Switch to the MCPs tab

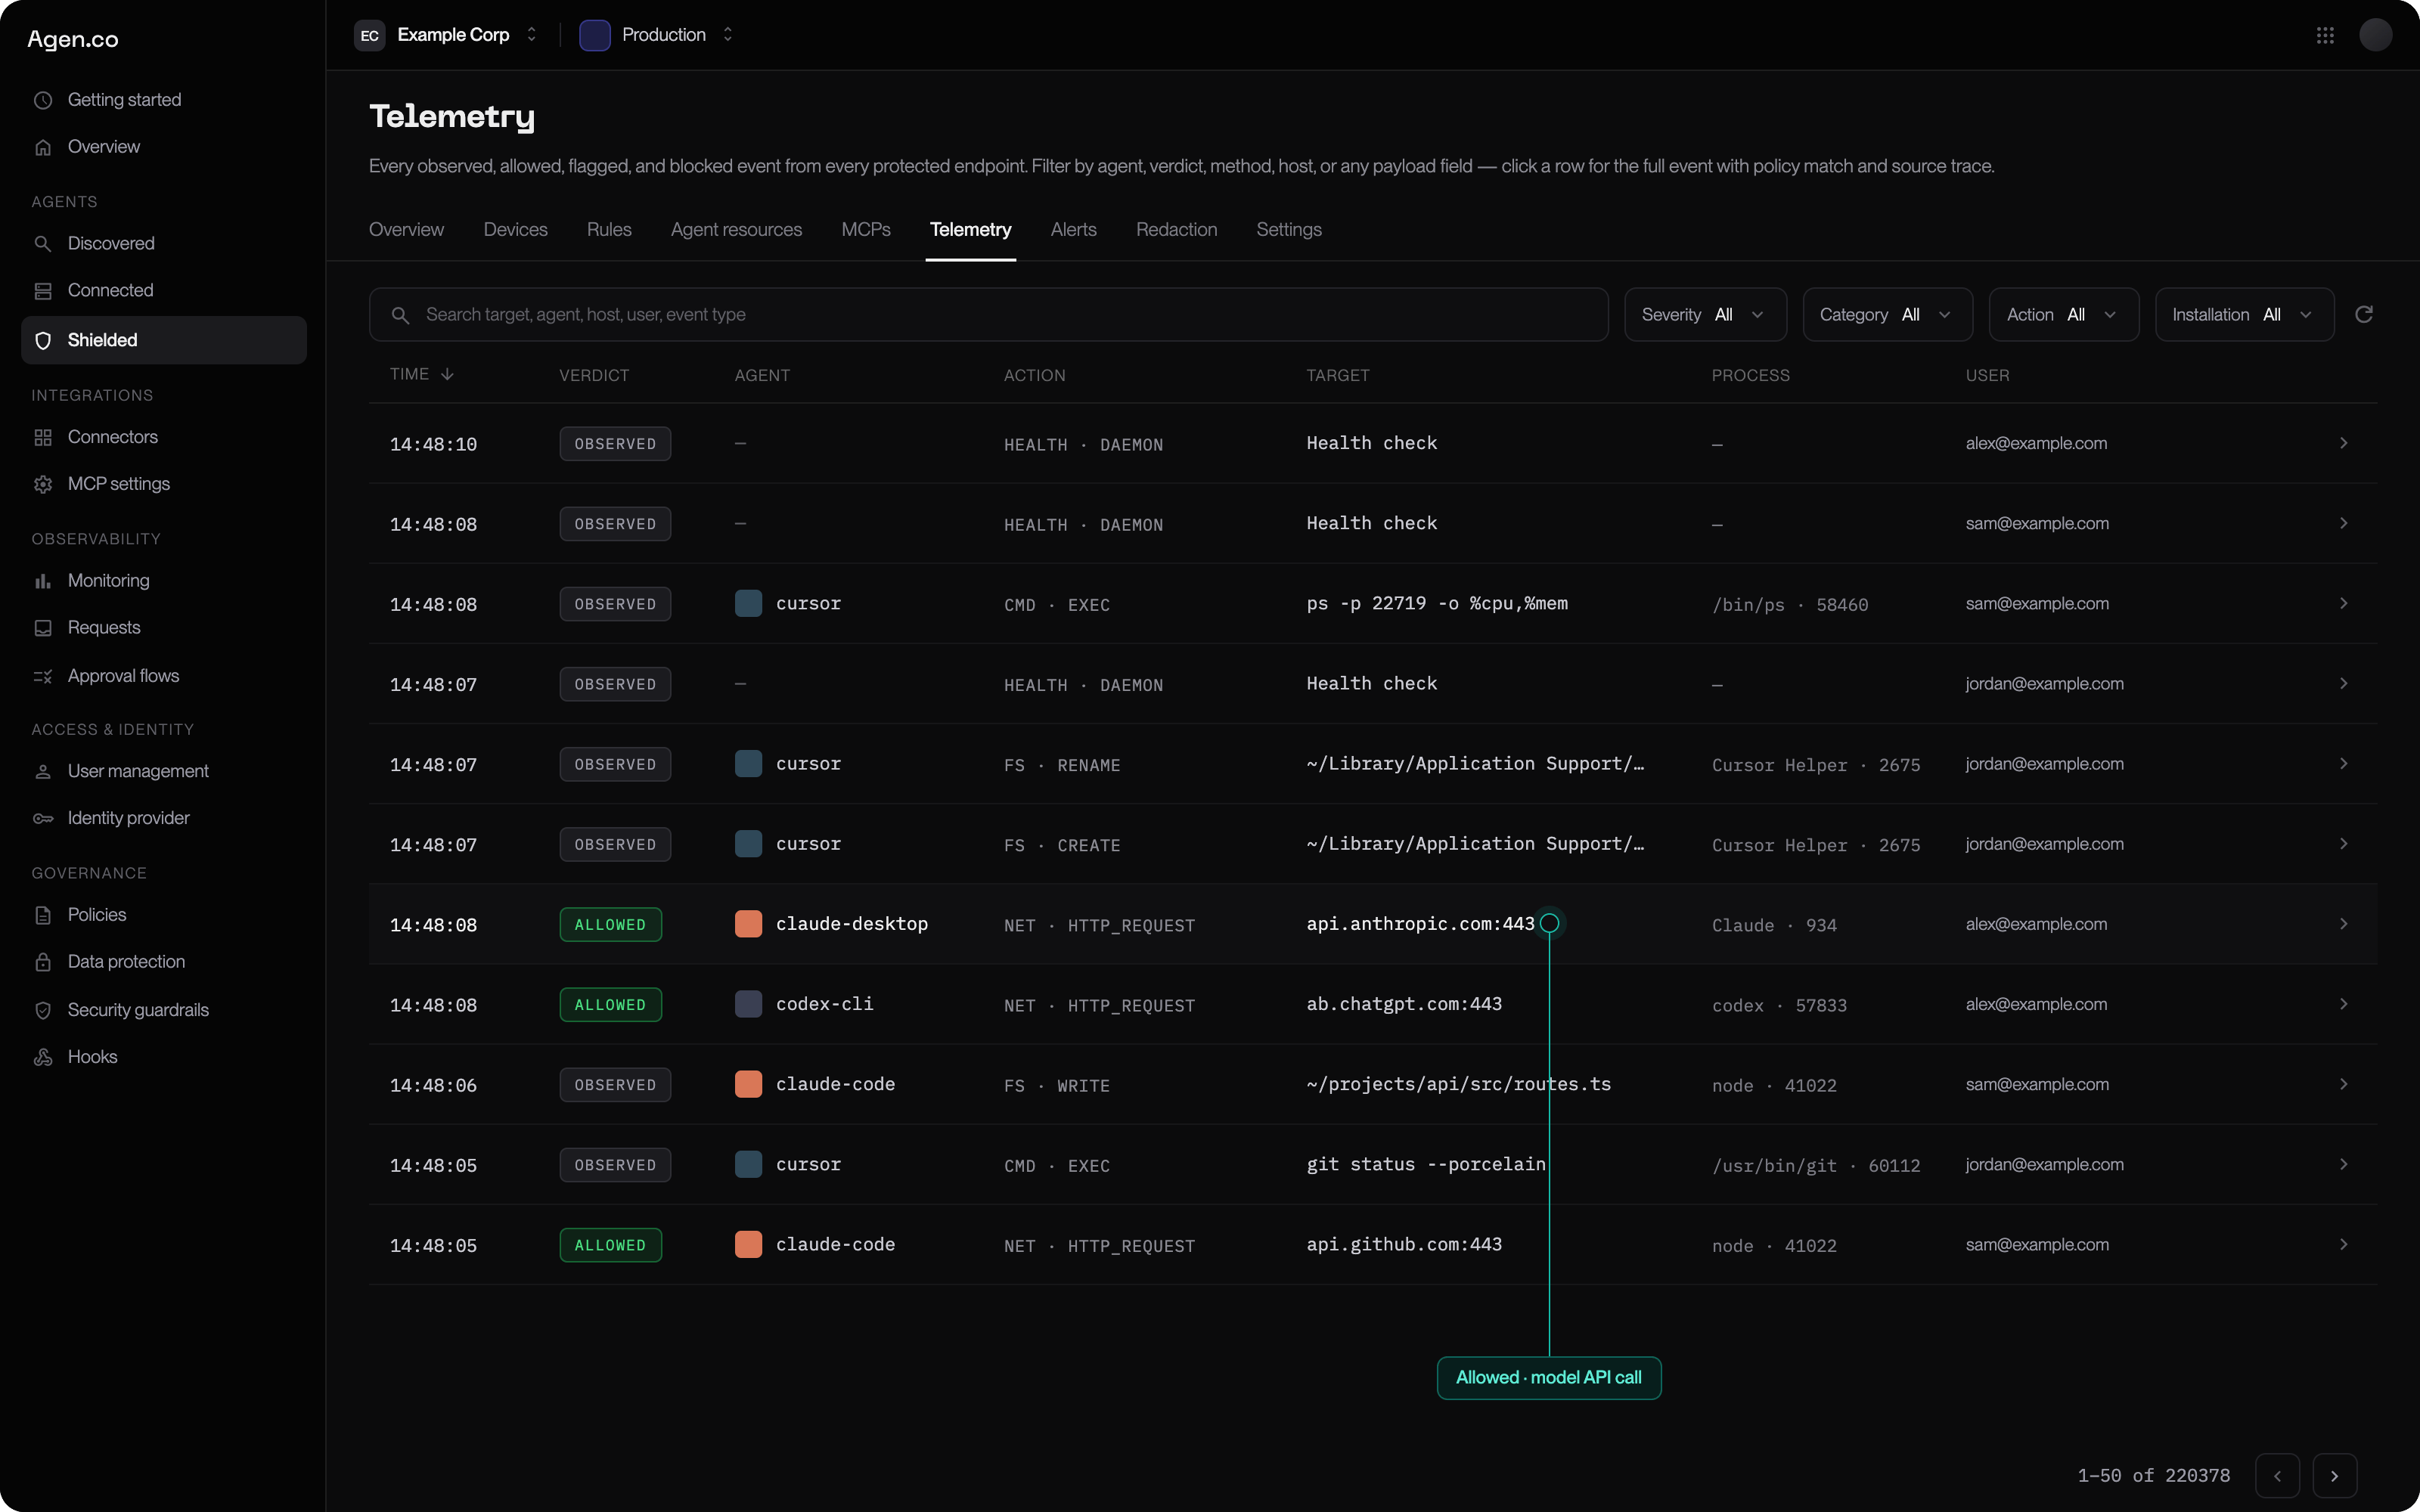coord(866,230)
